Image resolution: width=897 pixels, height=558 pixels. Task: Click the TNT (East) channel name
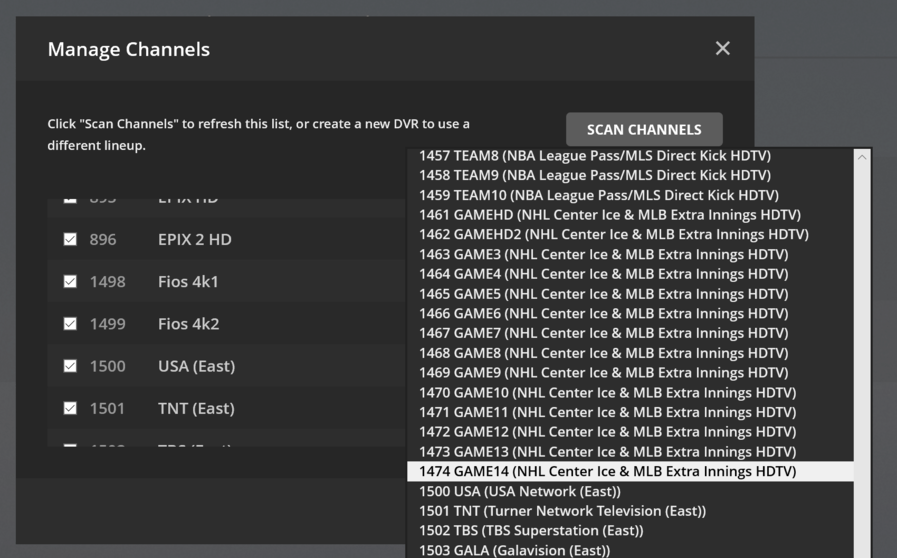196,409
